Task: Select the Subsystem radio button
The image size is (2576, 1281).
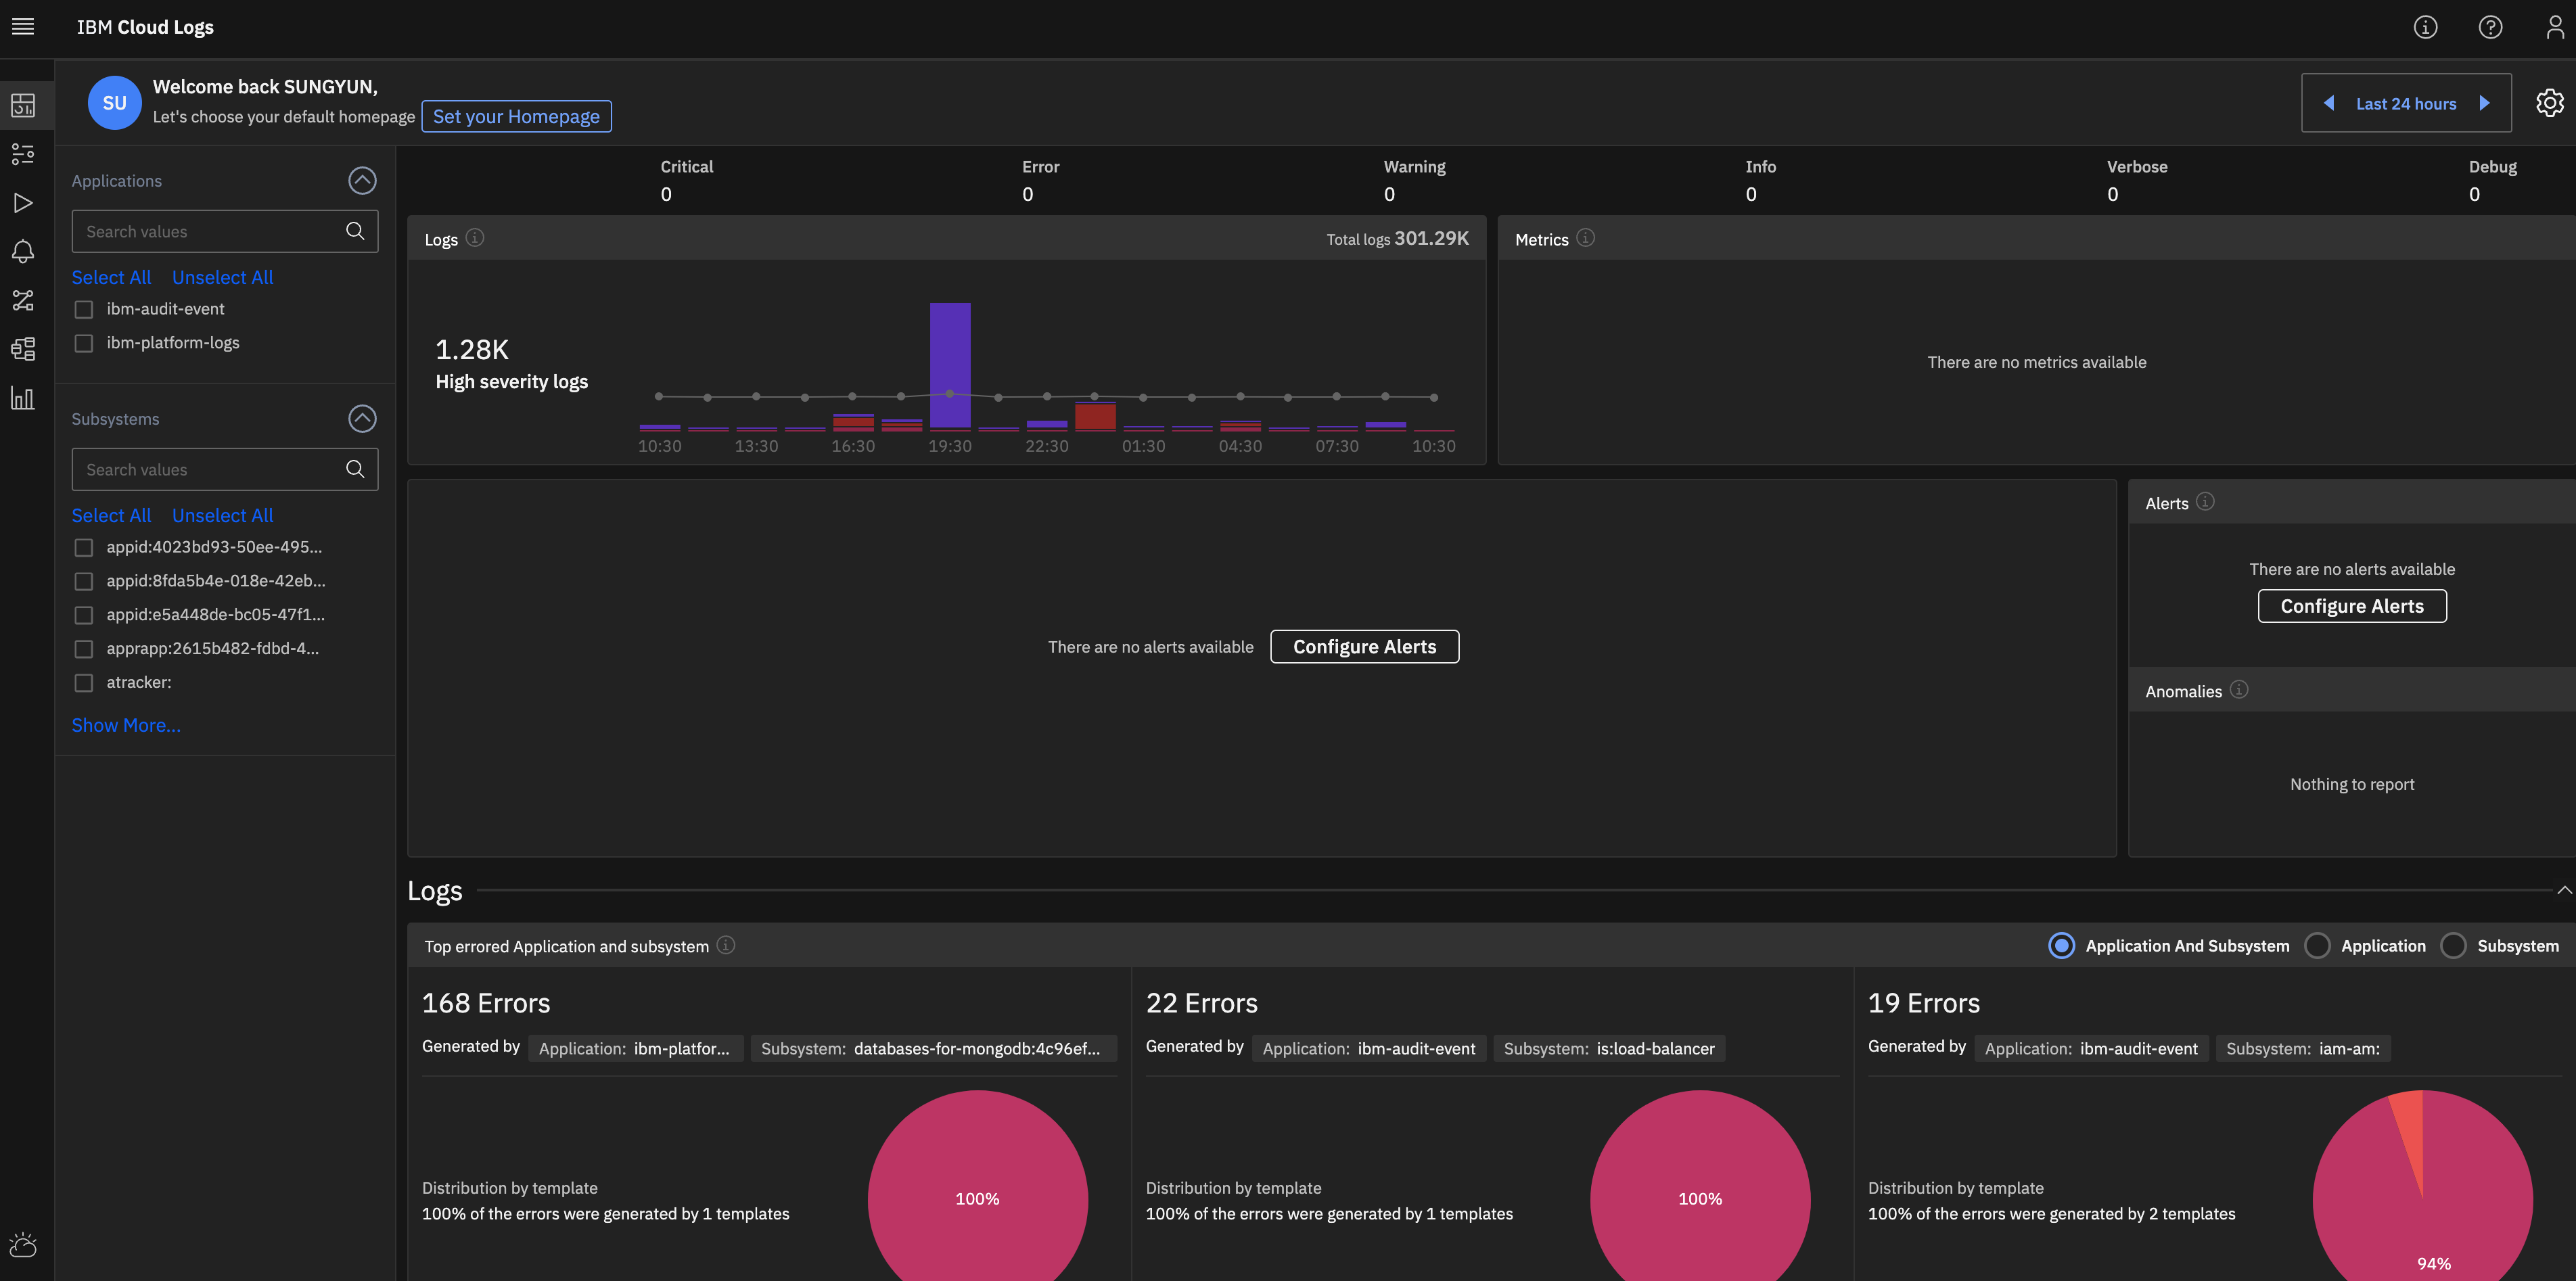Action: [x=2453, y=946]
